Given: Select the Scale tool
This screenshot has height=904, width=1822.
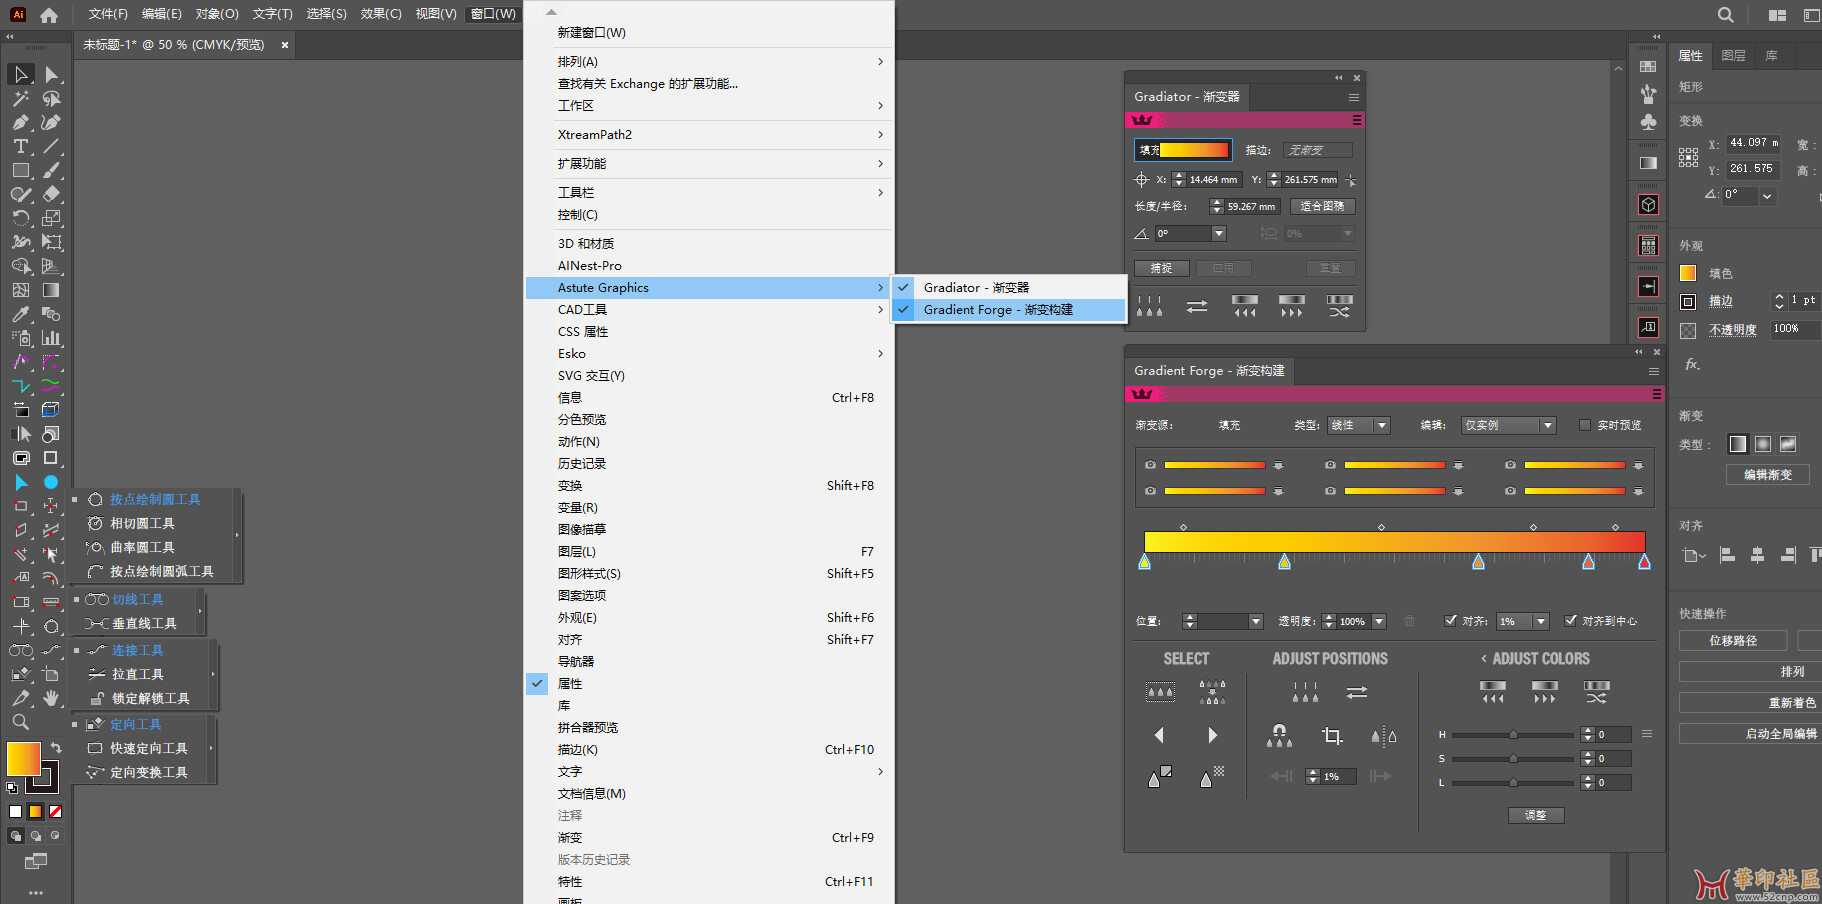Looking at the screenshot, I should coord(51,218).
